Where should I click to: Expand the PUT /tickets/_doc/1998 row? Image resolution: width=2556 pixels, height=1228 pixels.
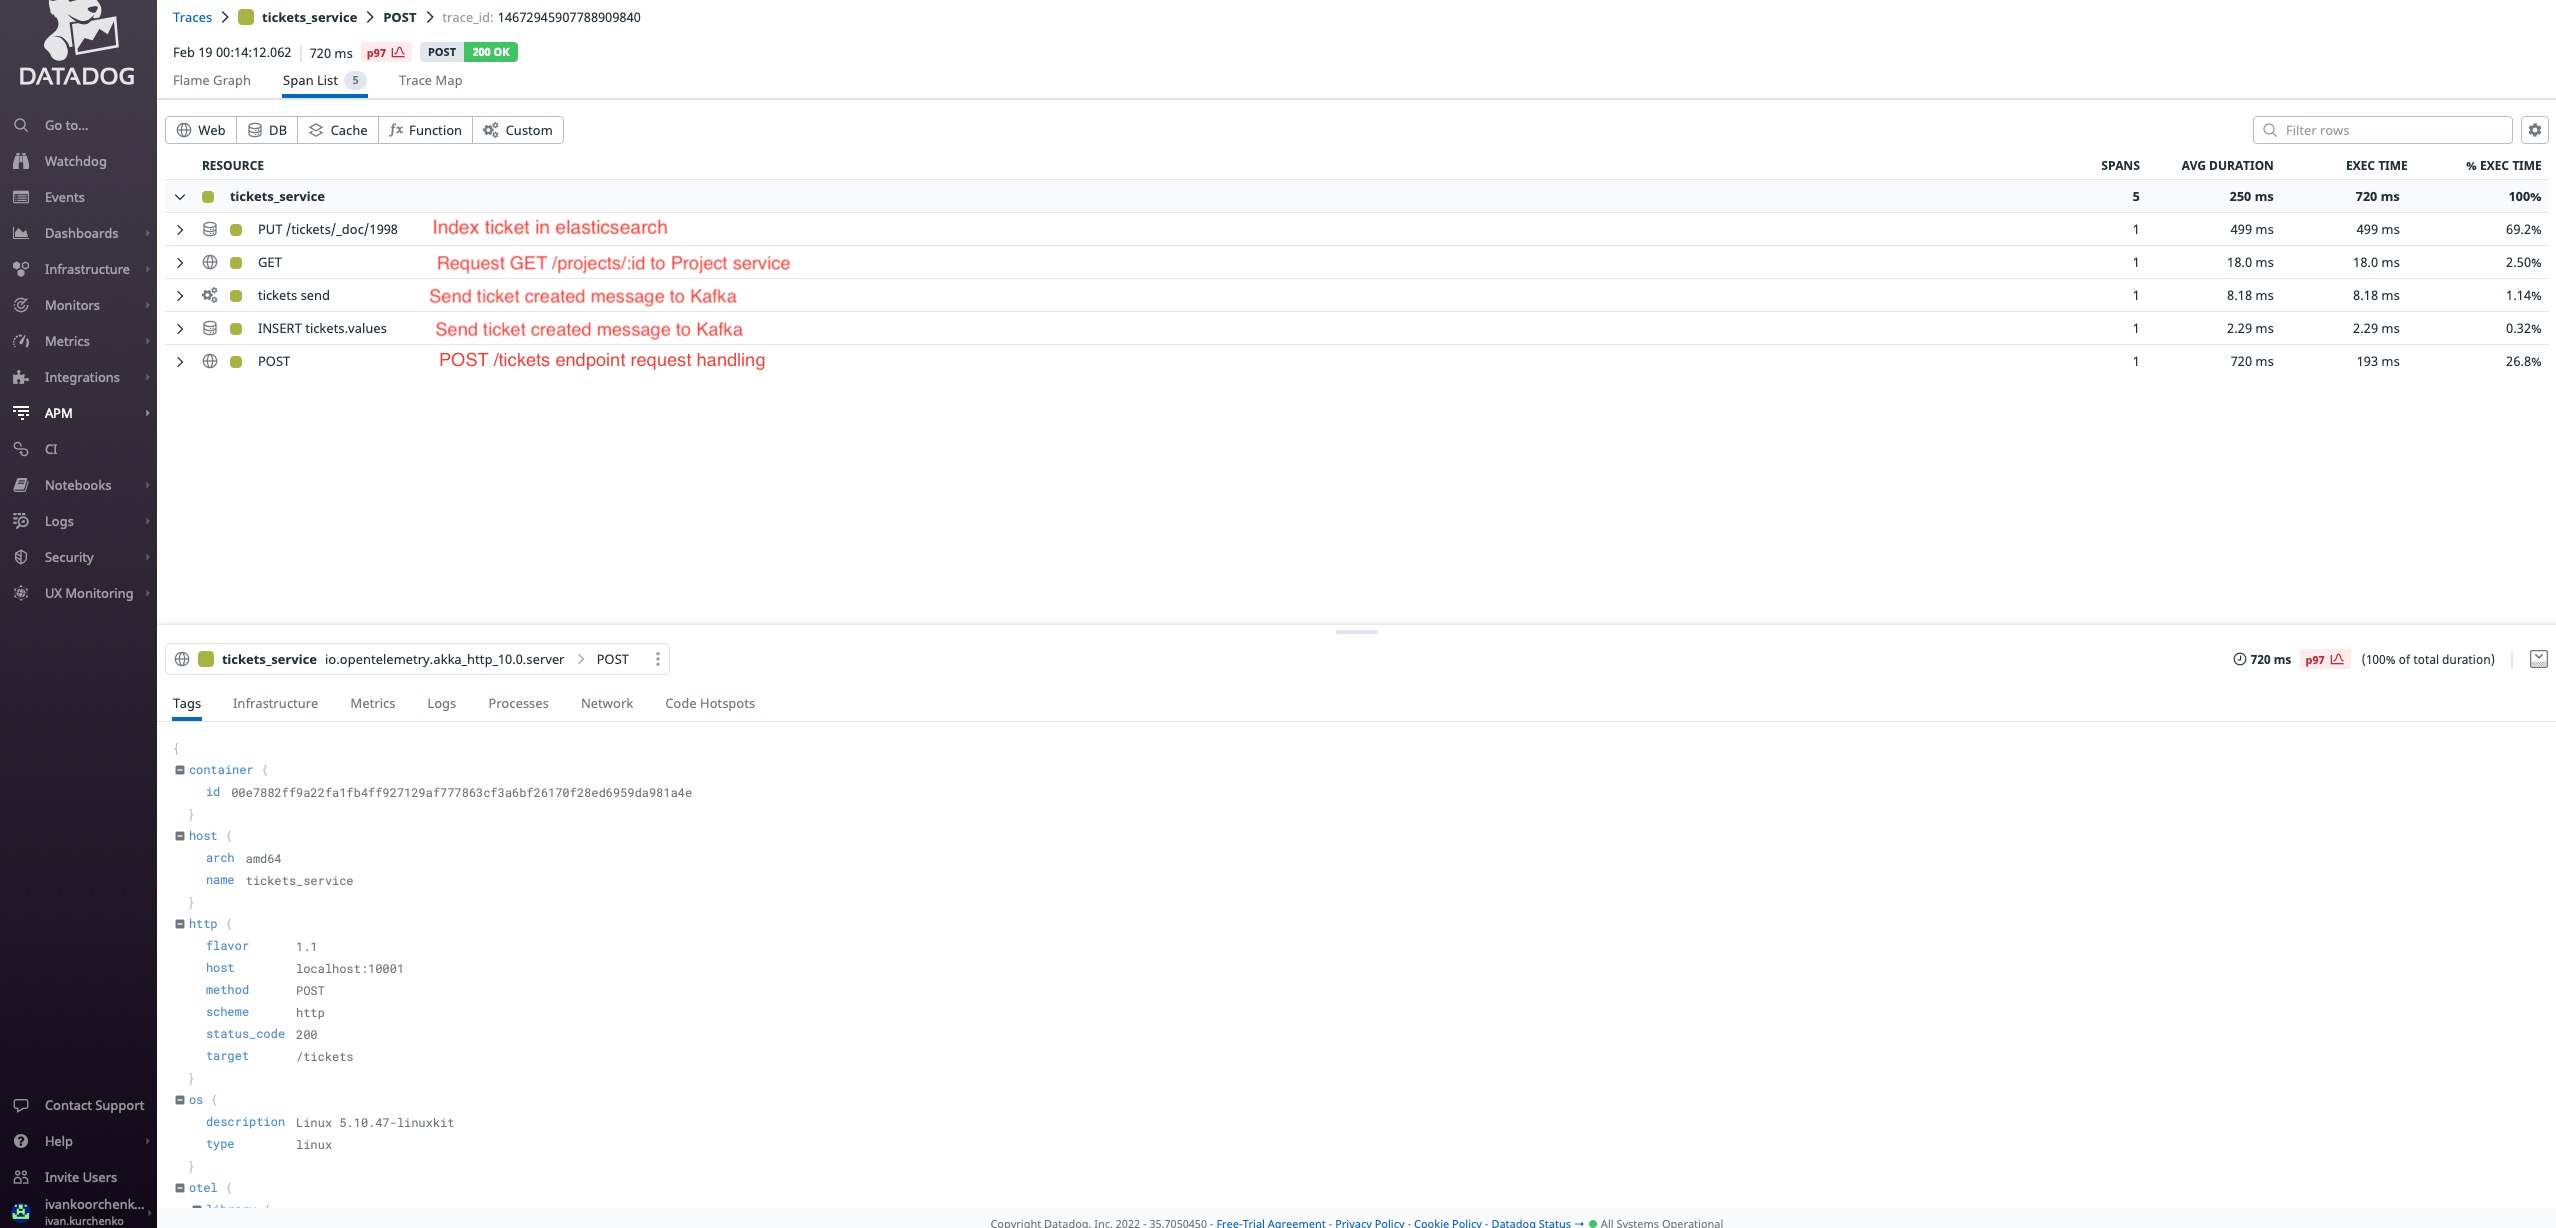180,229
